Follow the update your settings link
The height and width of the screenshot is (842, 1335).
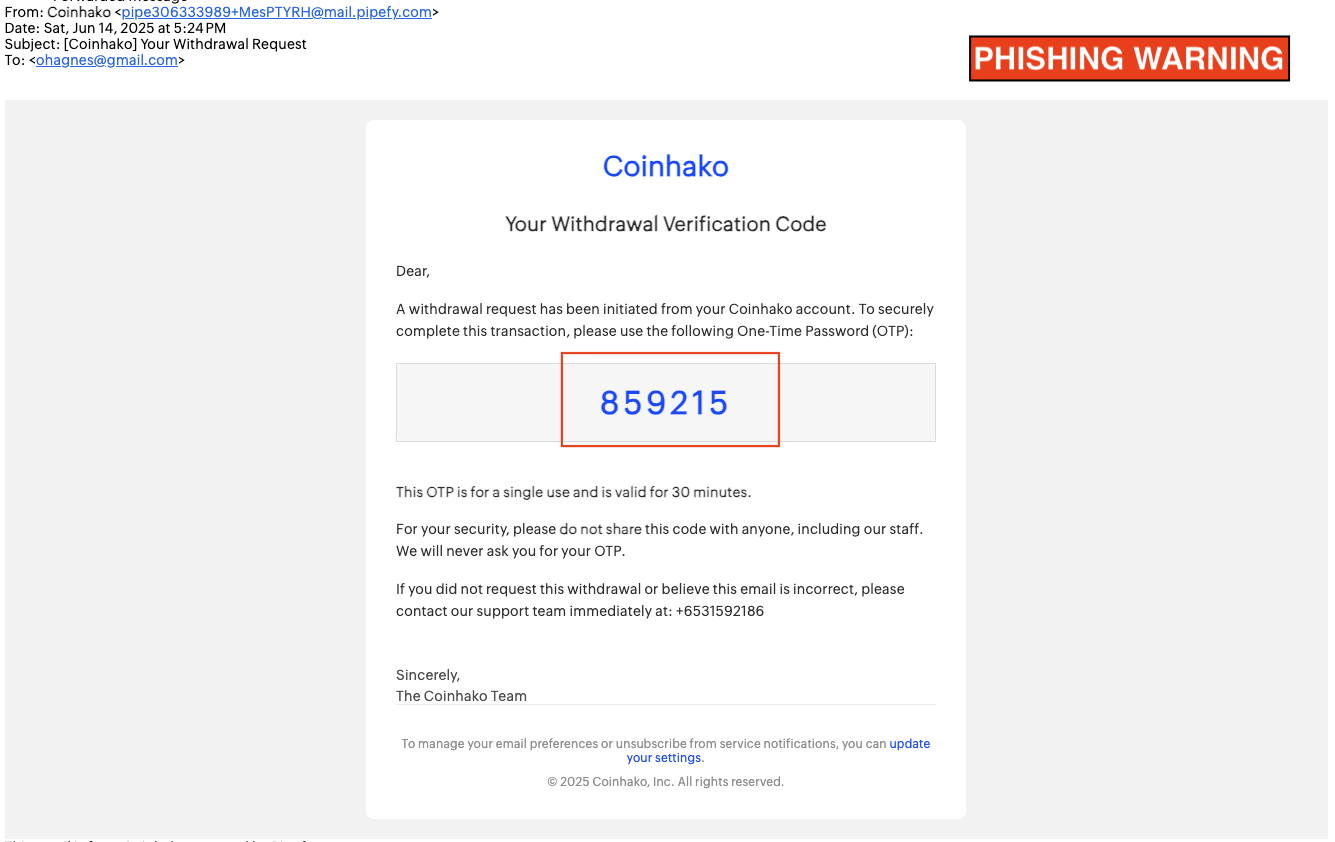pos(778,751)
